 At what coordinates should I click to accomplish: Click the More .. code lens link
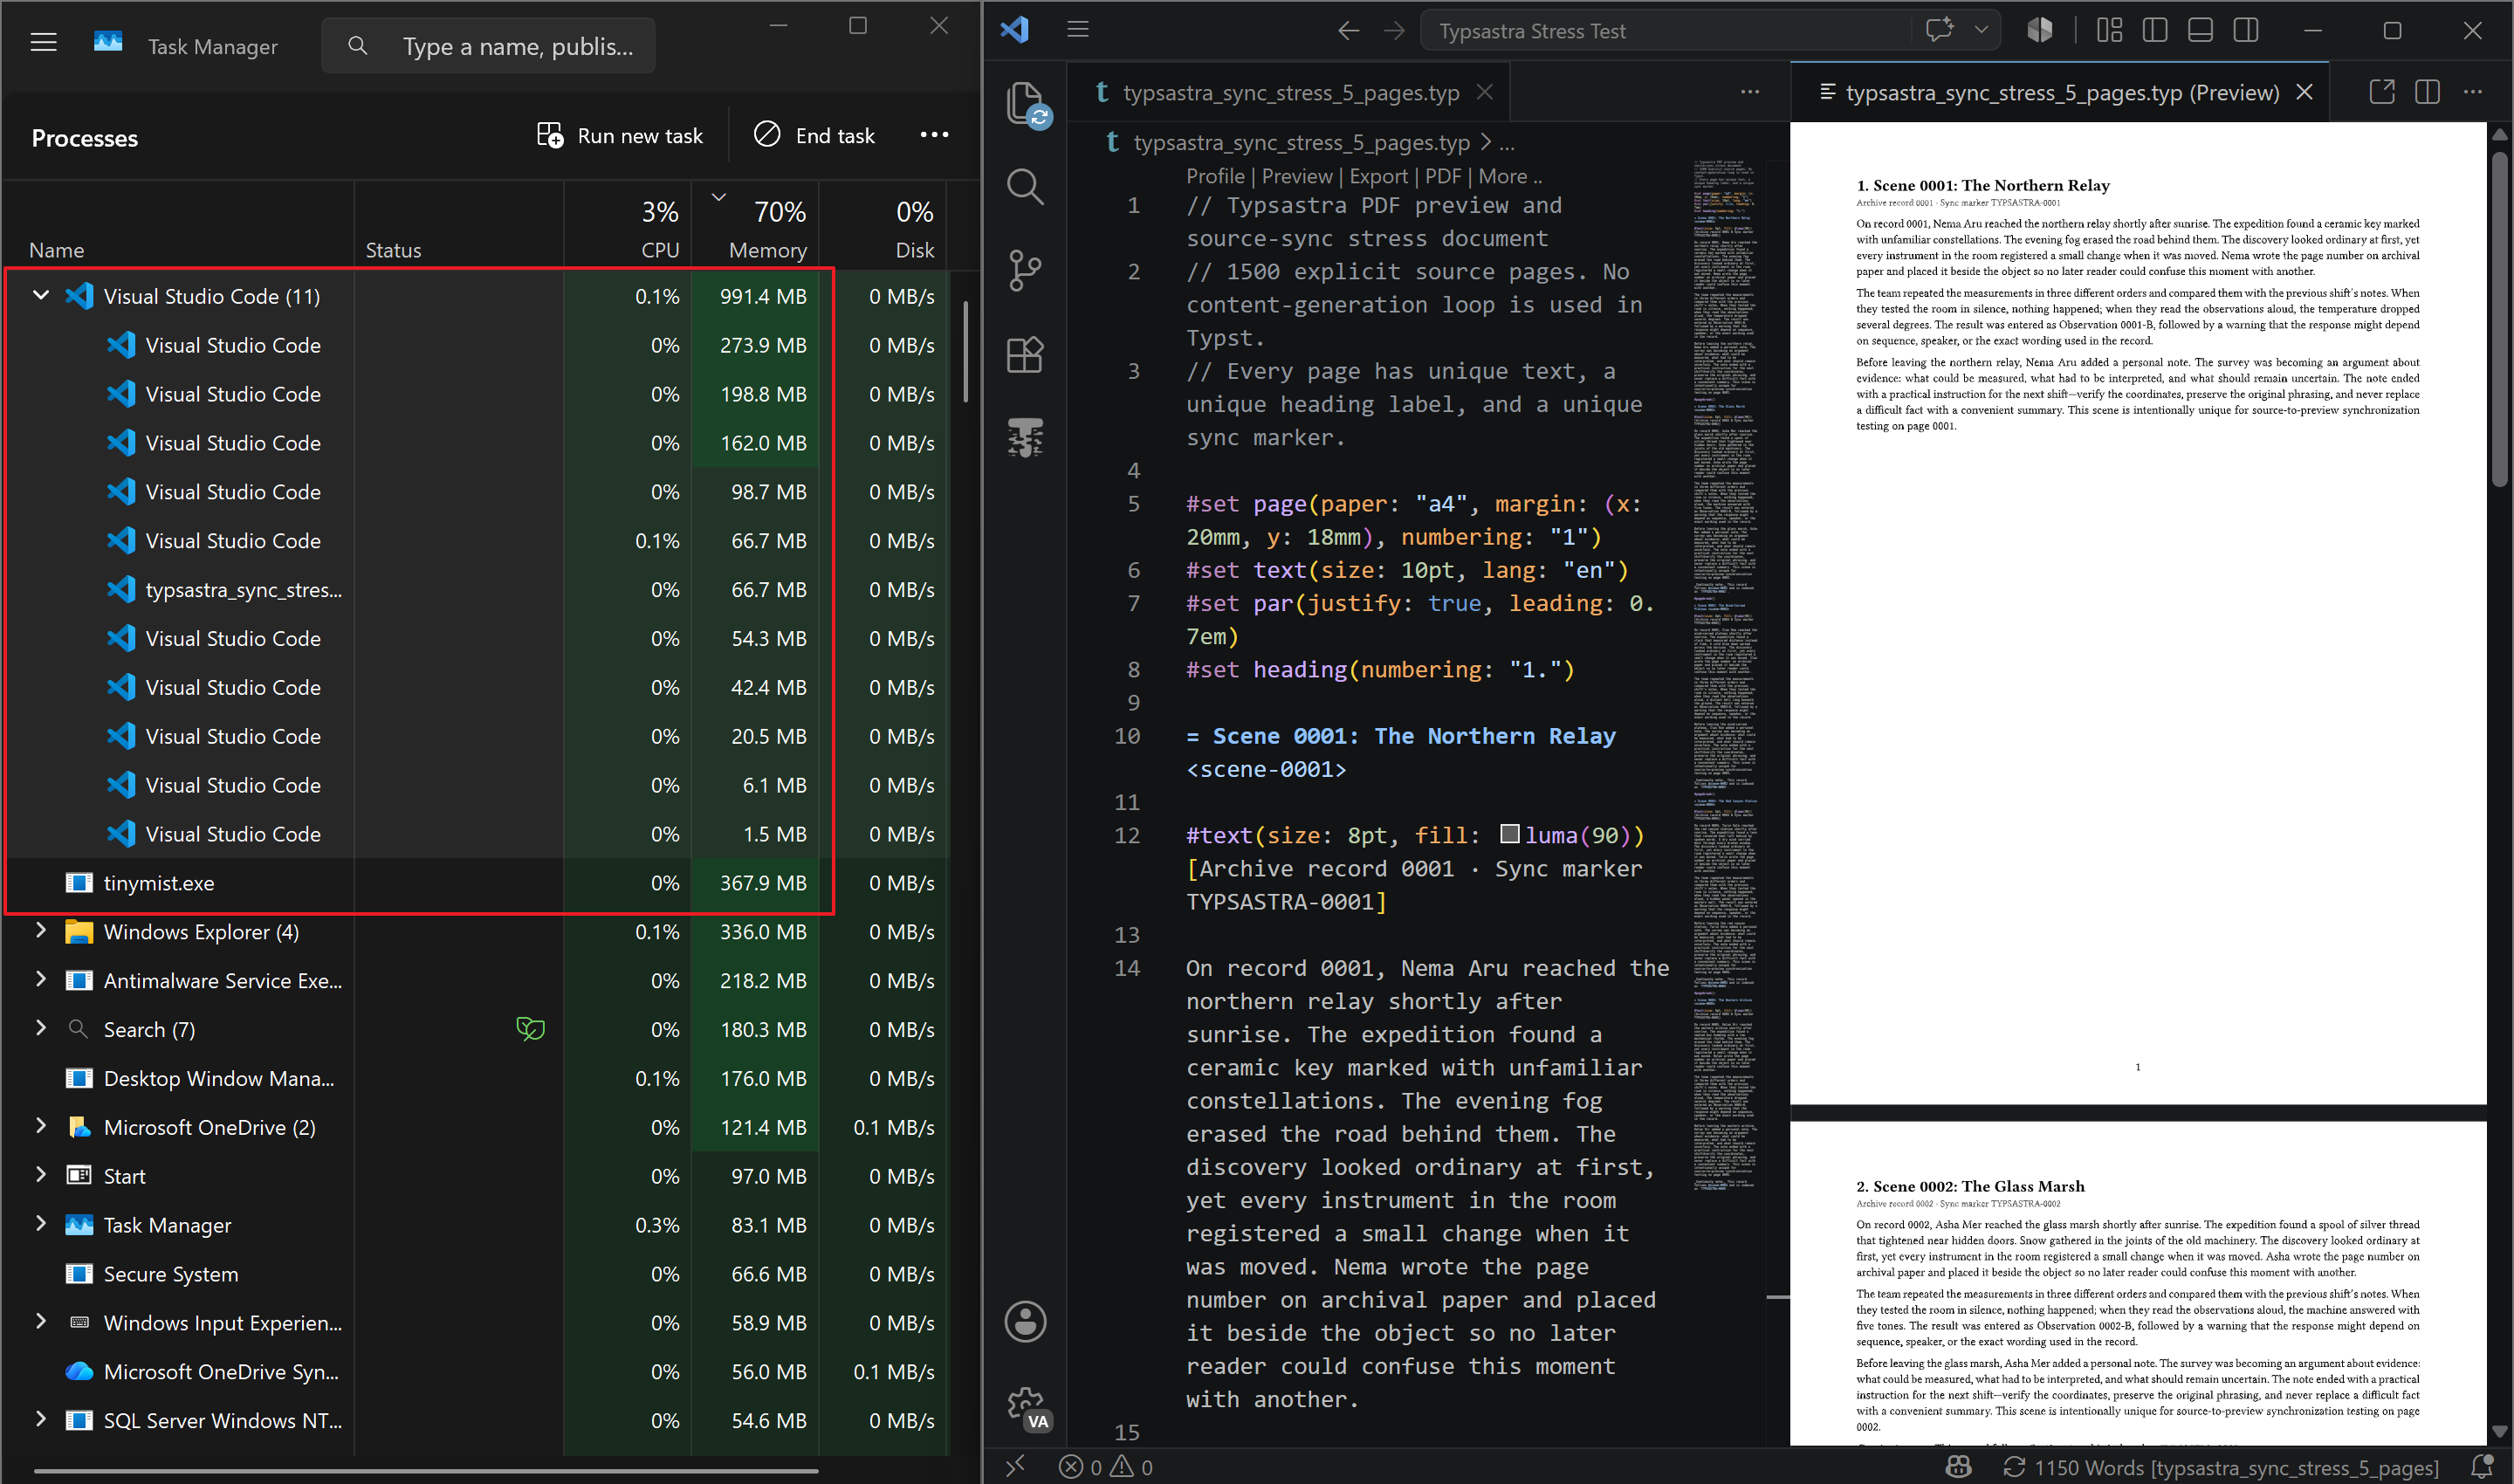pos(1510,176)
